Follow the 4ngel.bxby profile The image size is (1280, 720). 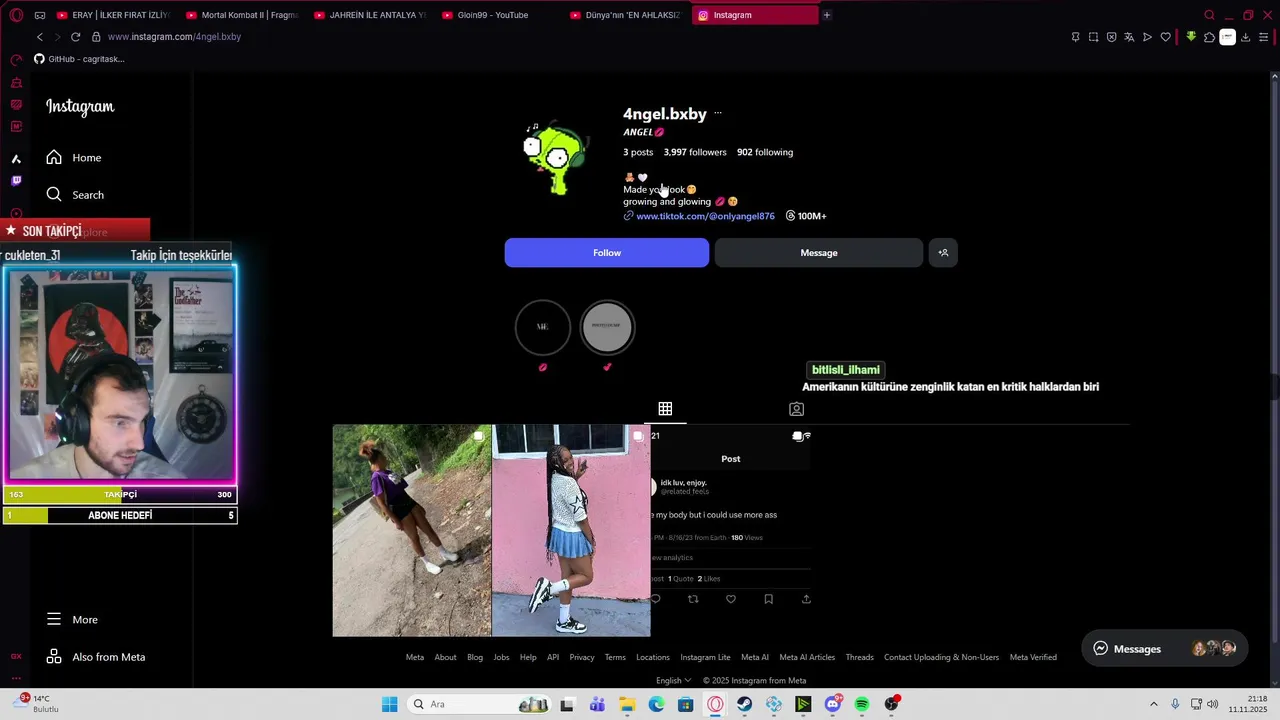tap(607, 253)
